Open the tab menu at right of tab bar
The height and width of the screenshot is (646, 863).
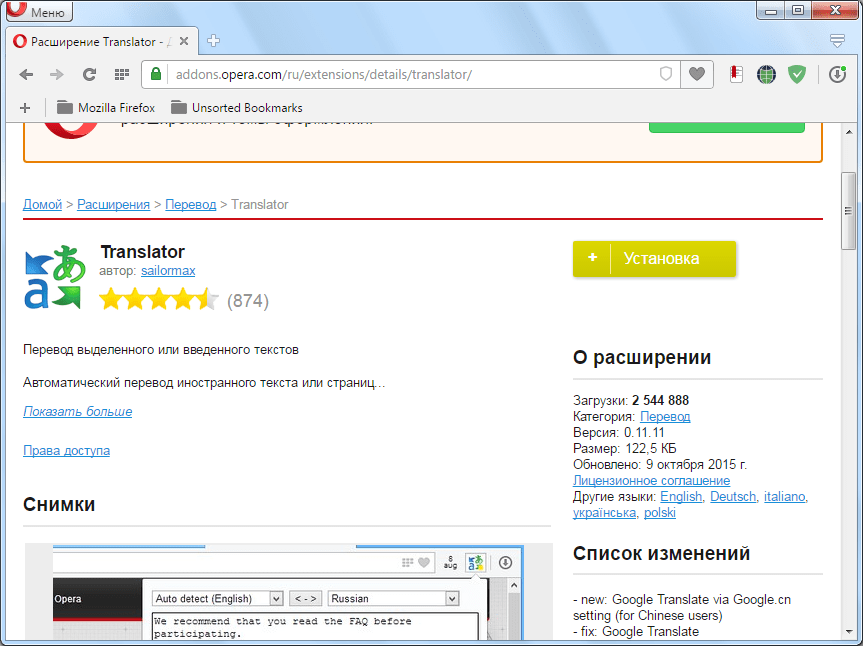(837, 41)
